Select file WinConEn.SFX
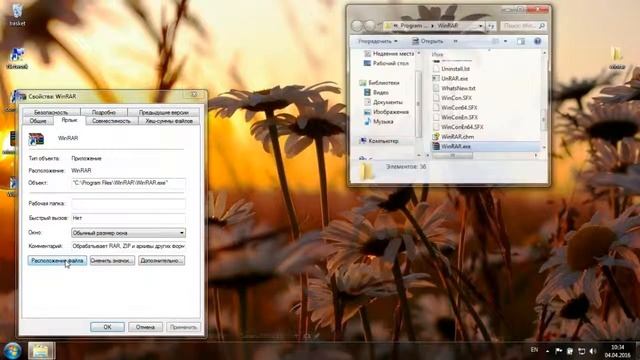 [459, 117]
